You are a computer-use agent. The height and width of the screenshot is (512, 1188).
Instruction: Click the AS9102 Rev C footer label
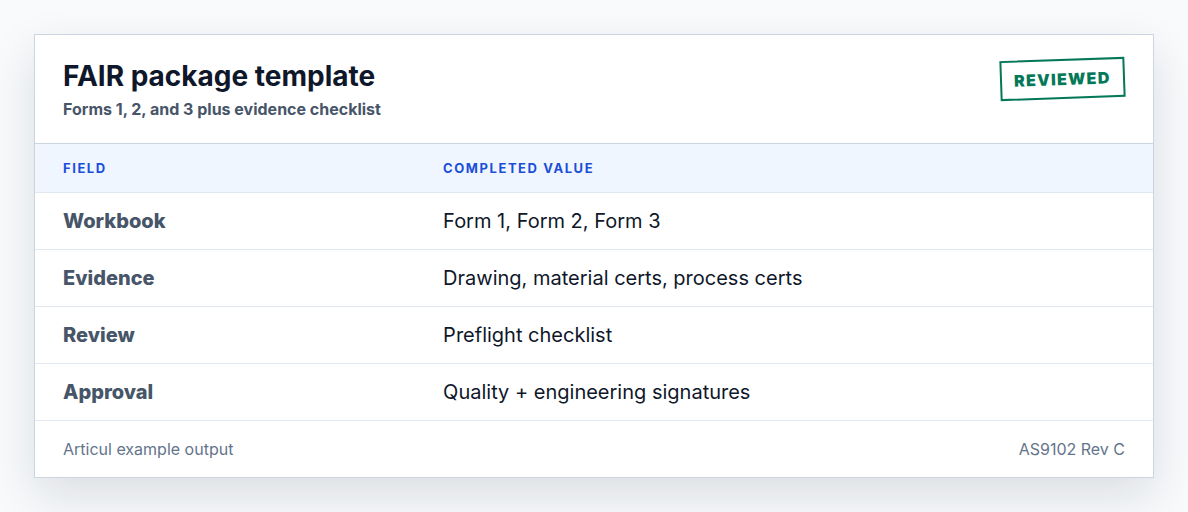tap(1072, 449)
